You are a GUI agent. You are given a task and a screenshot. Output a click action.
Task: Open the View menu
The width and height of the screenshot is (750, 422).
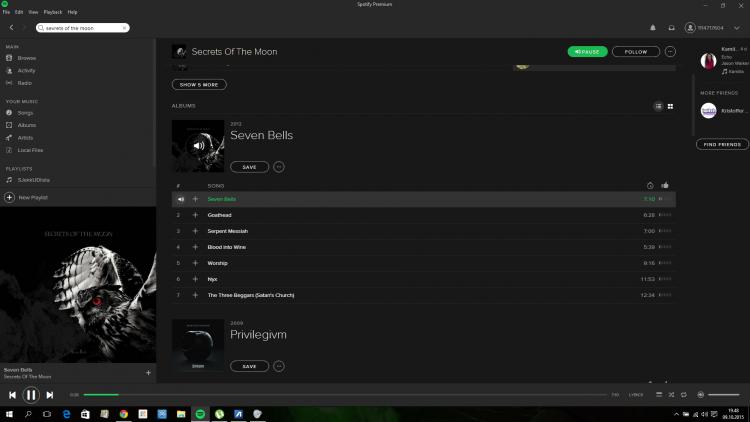[x=33, y=12]
